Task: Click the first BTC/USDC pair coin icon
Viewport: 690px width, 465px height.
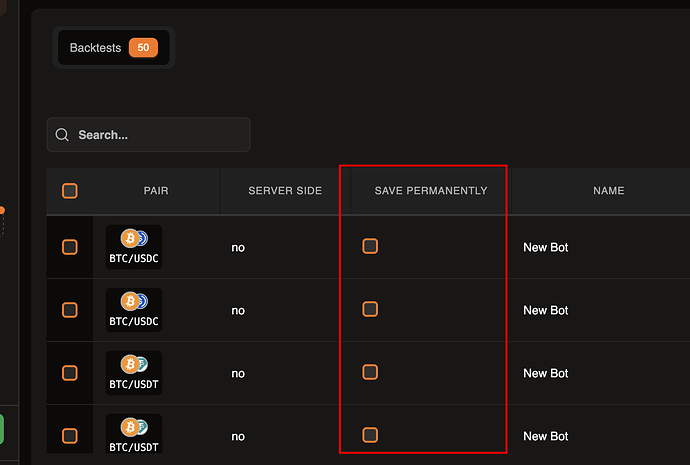Action: 134,238
